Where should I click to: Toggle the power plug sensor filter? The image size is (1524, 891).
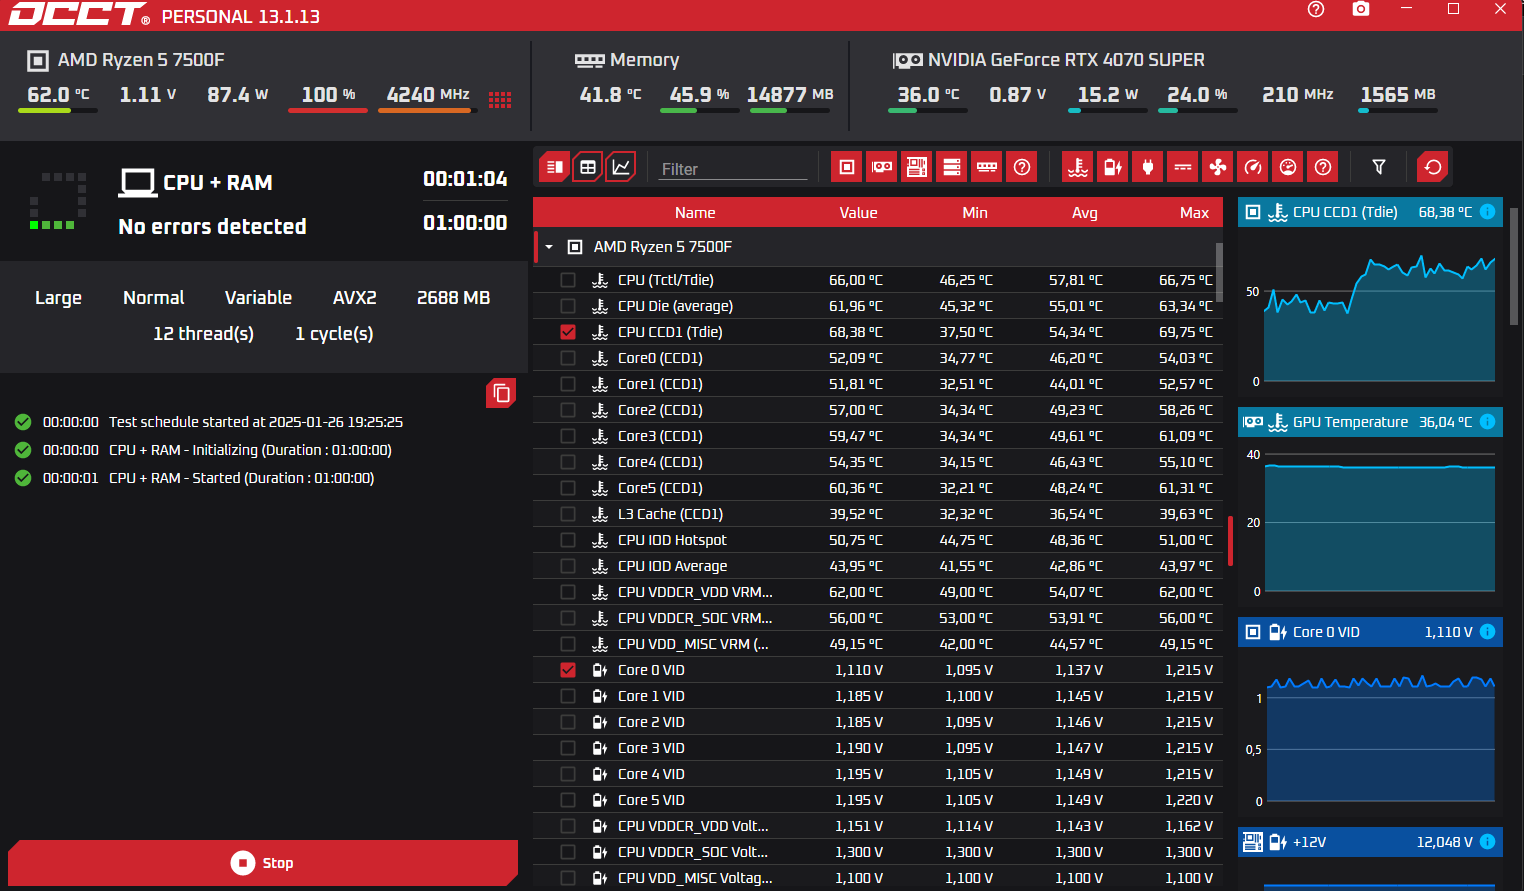[x=1148, y=167]
